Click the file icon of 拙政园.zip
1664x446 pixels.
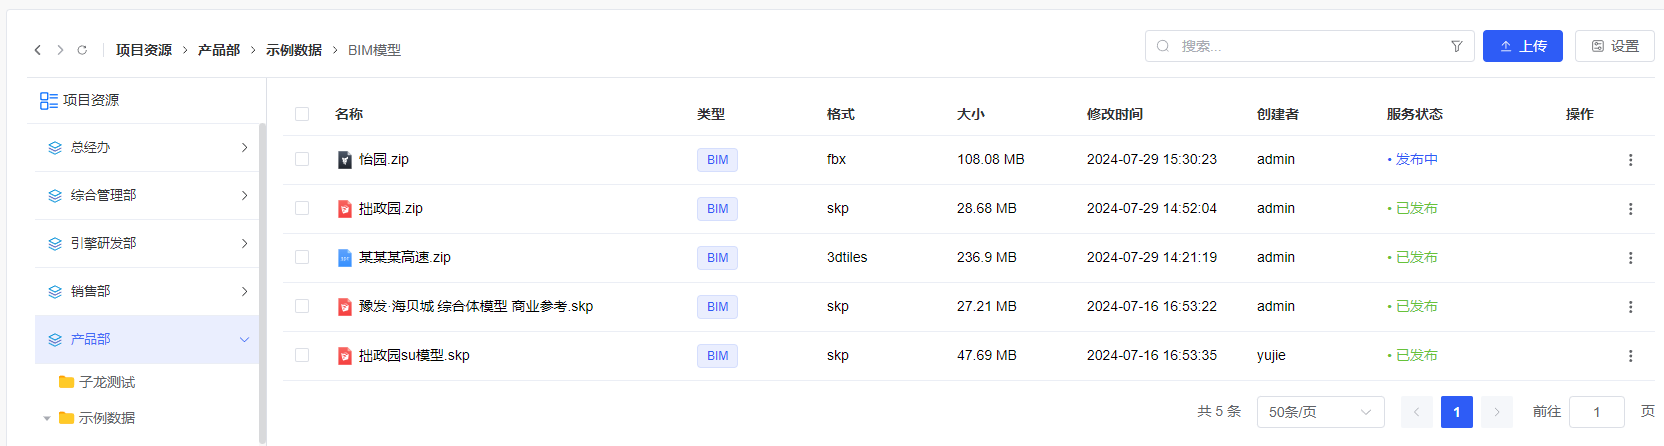pos(345,209)
